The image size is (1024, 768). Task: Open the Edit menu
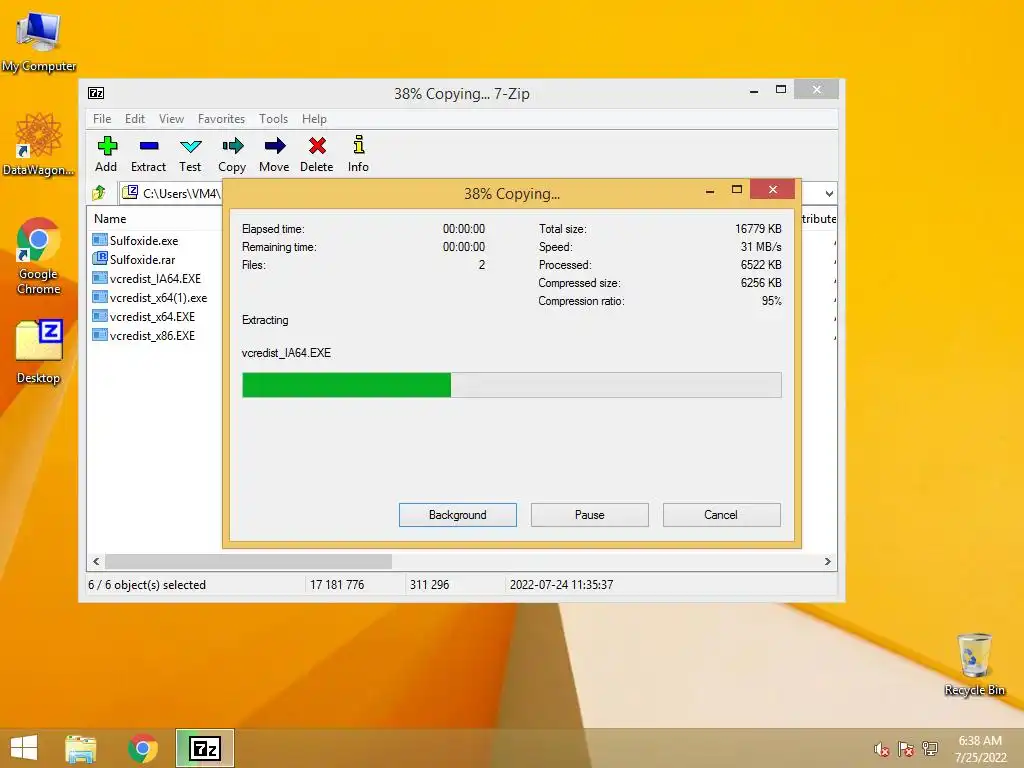(x=135, y=119)
